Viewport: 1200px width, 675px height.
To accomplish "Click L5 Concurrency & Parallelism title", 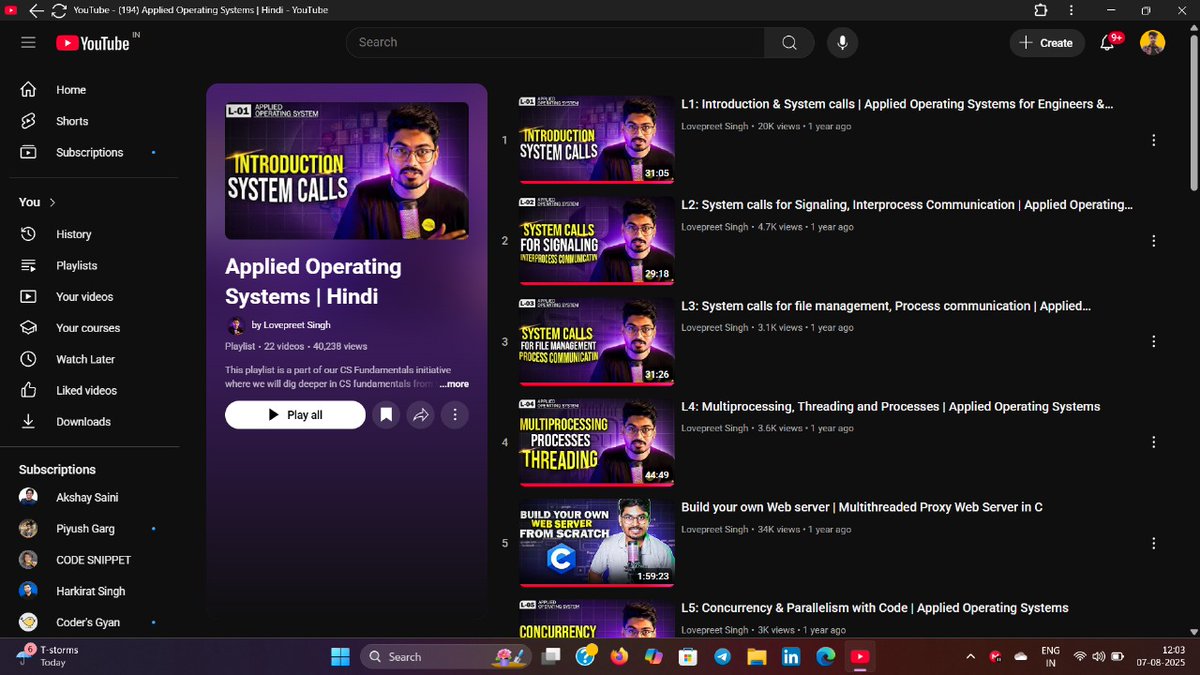I will point(875,608).
